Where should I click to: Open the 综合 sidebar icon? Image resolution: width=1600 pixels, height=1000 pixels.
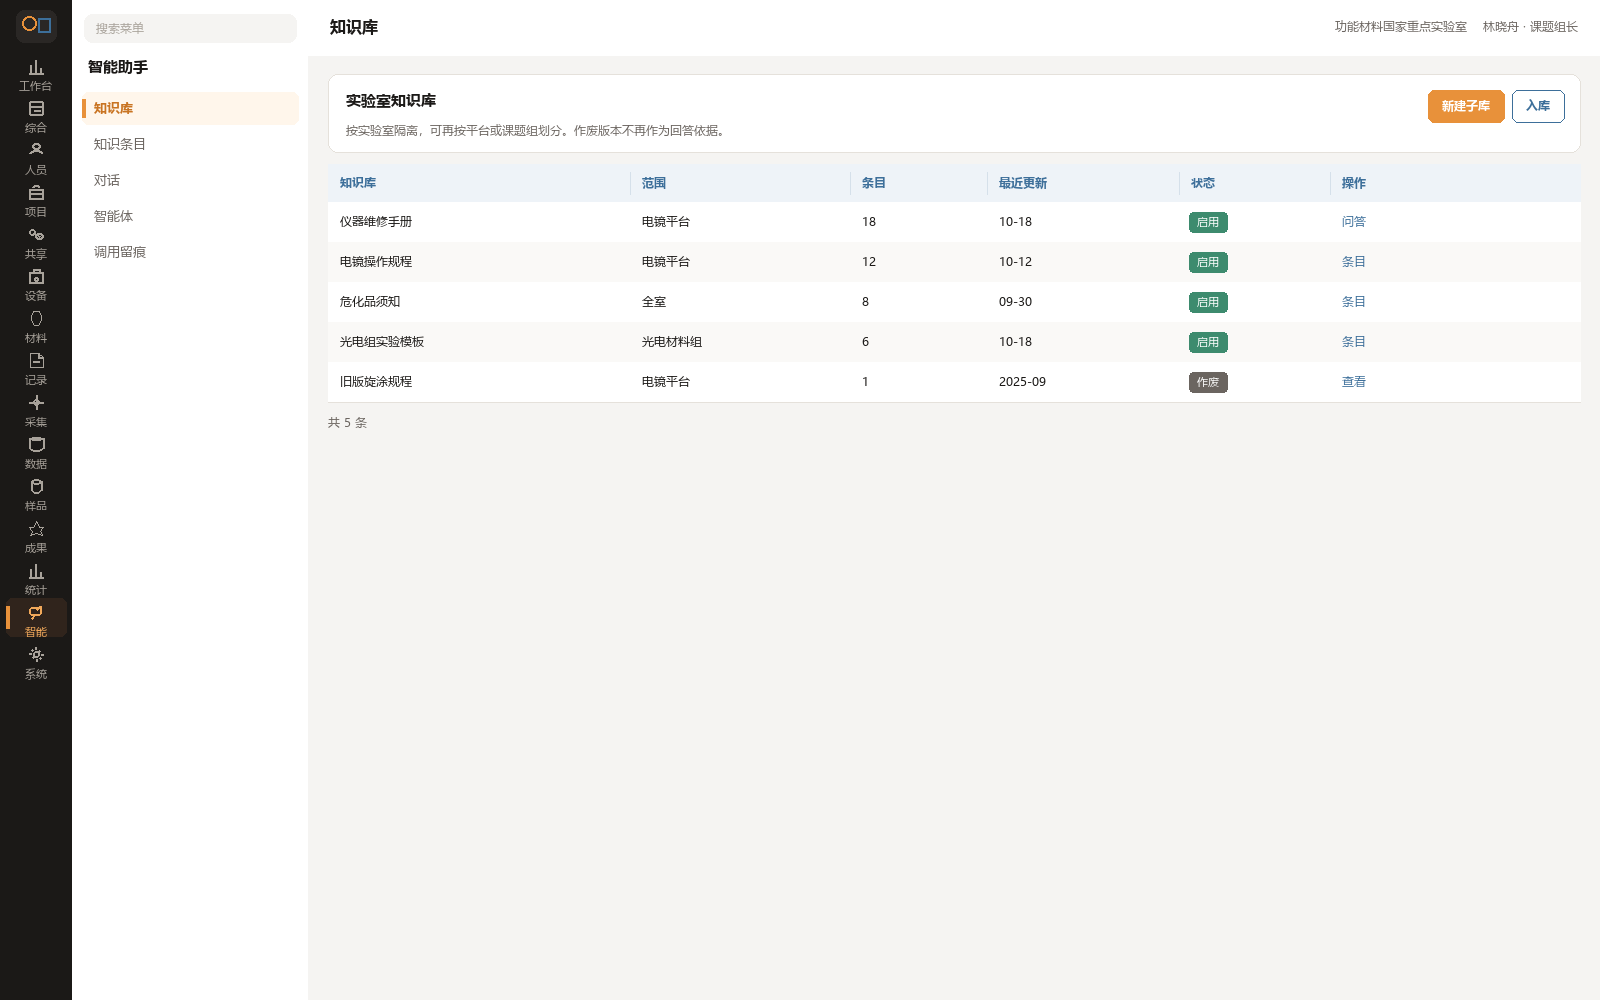point(36,118)
